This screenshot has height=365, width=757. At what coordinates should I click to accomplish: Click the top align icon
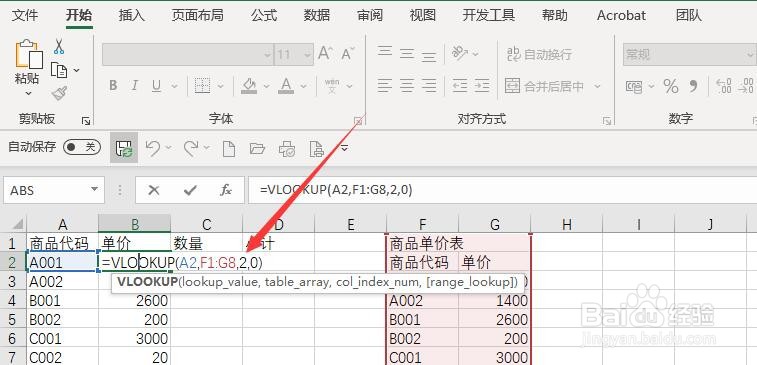(385, 51)
